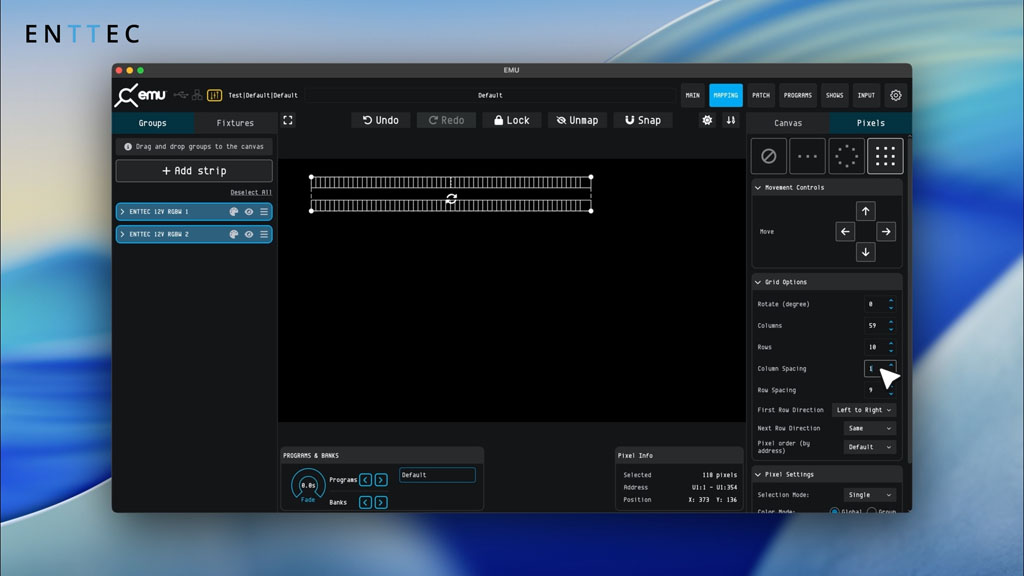Select the grid pixel layout icon
Viewport: 1024px width, 576px height.
click(x=885, y=156)
